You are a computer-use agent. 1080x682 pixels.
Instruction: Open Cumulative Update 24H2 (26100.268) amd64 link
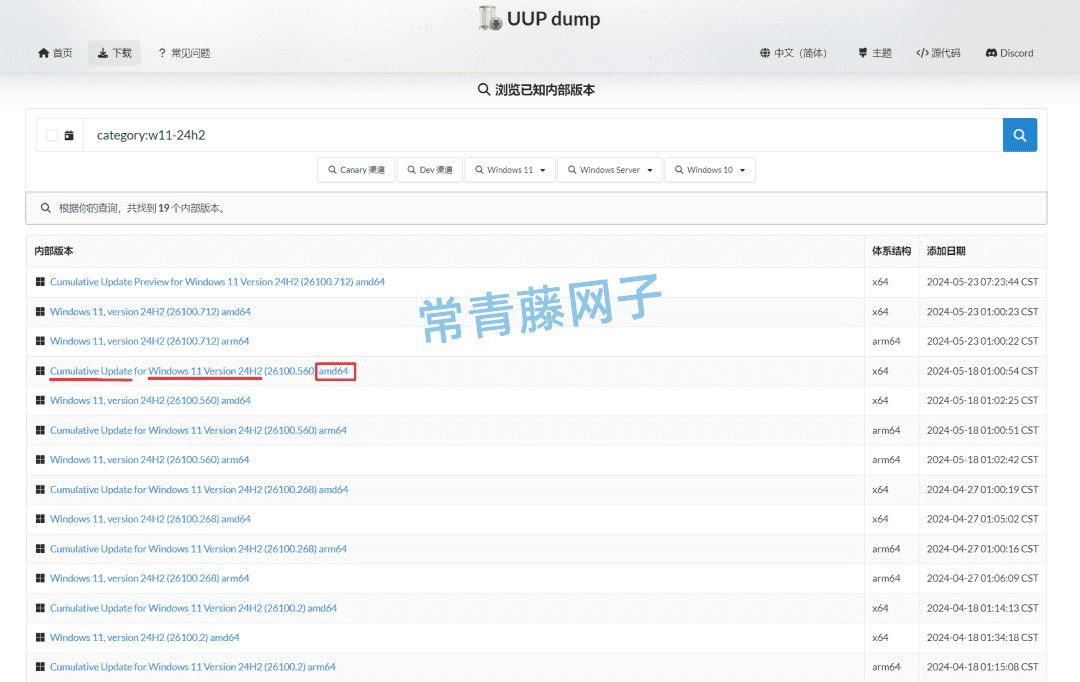(x=199, y=489)
